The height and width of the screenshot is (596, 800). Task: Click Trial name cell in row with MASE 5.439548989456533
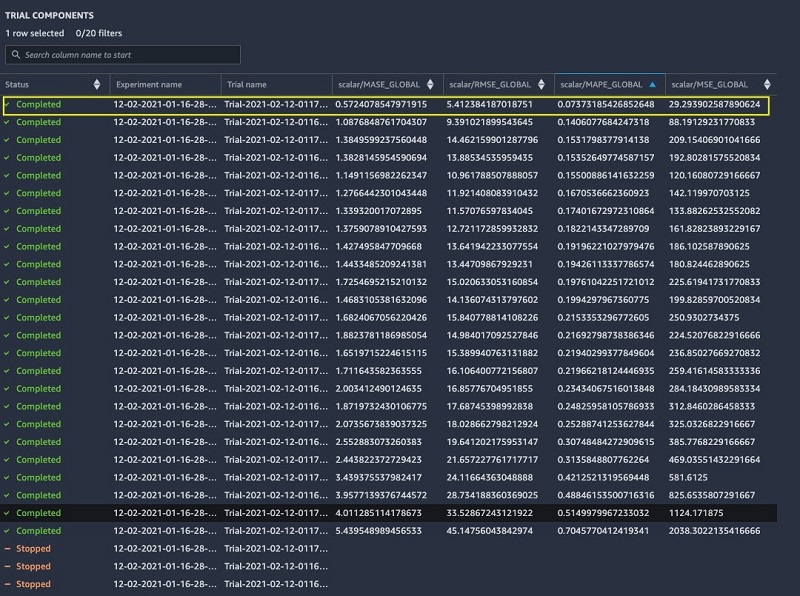(276, 531)
